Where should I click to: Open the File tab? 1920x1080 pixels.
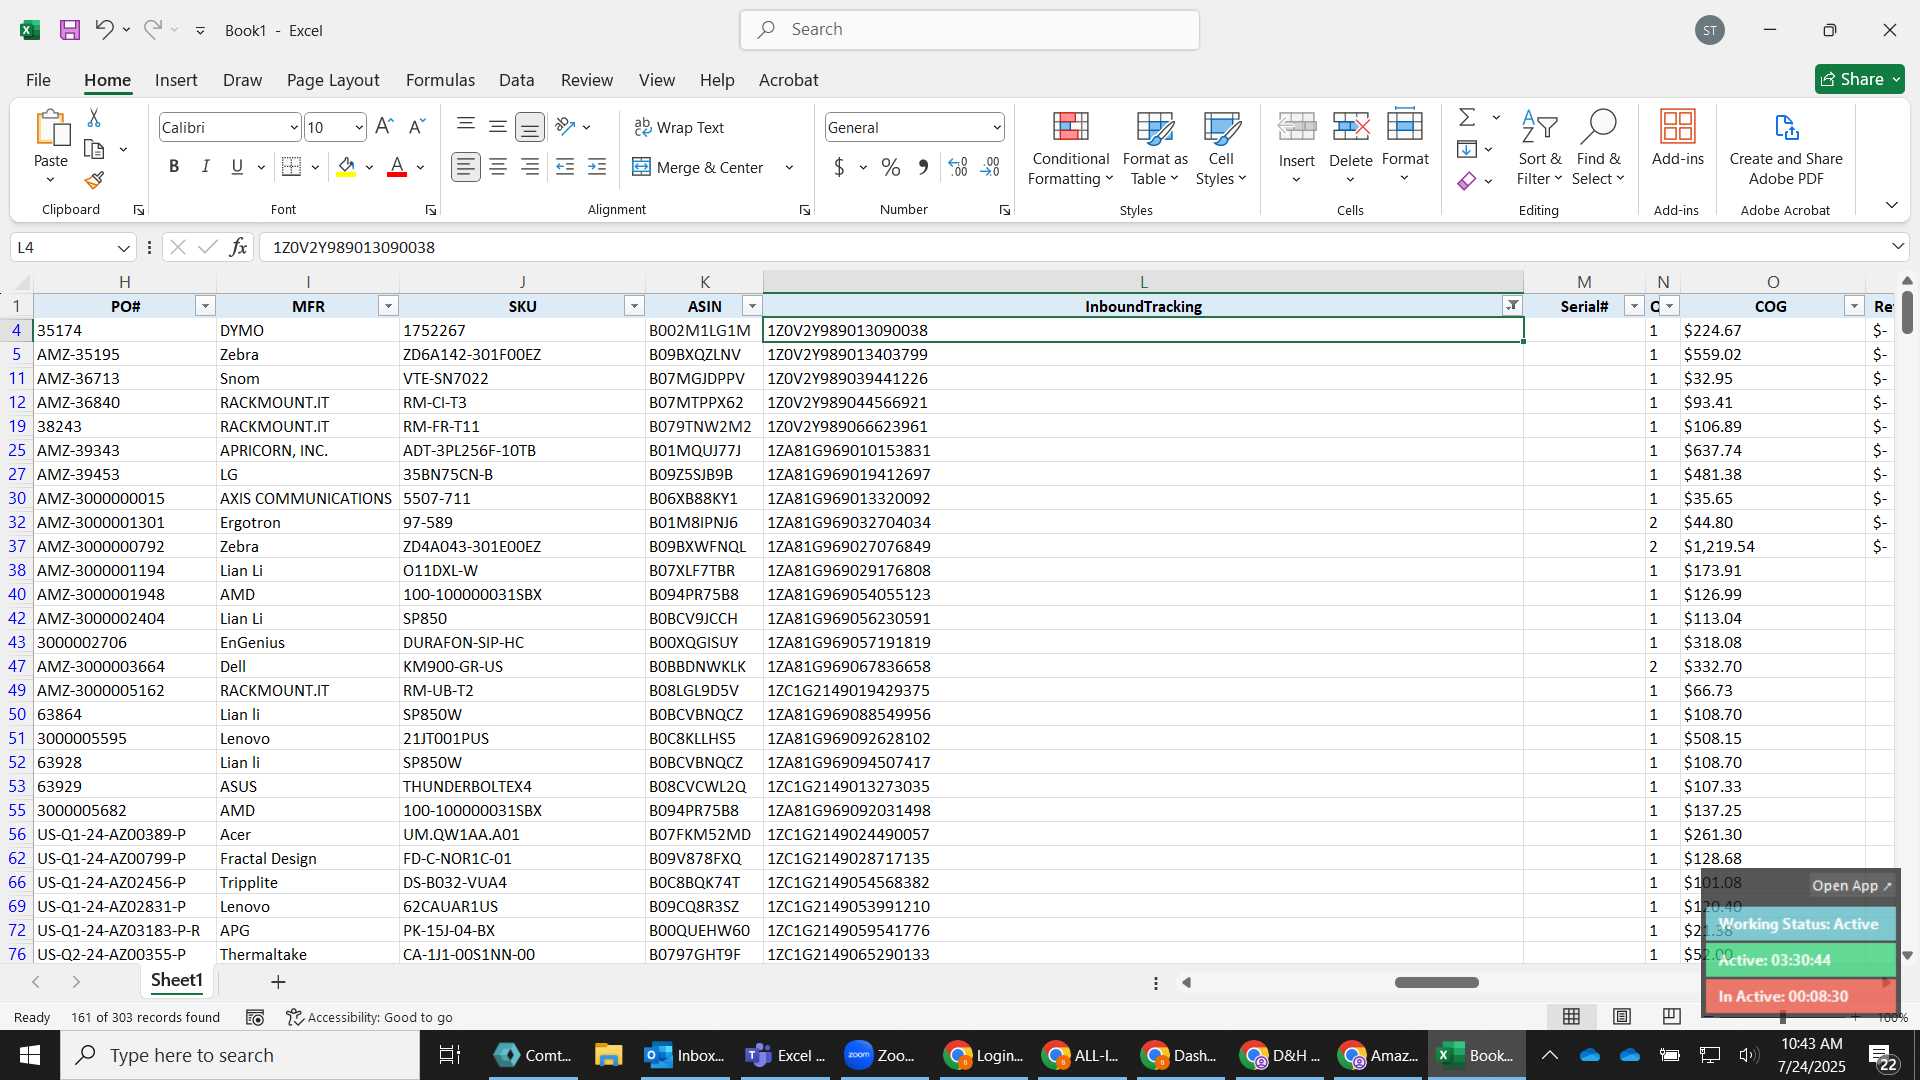38,80
